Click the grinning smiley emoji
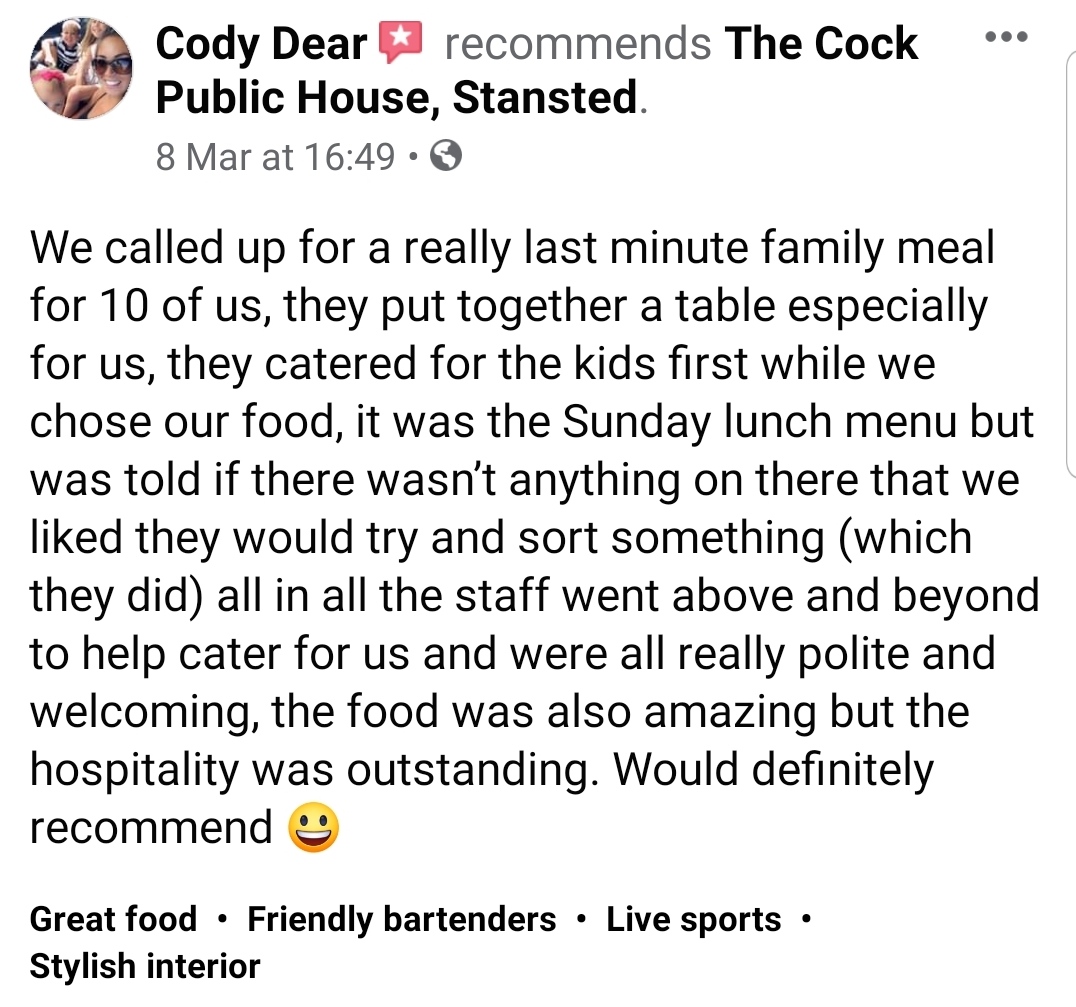The width and height of the screenshot is (1076, 1007). (x=314, y=827)
